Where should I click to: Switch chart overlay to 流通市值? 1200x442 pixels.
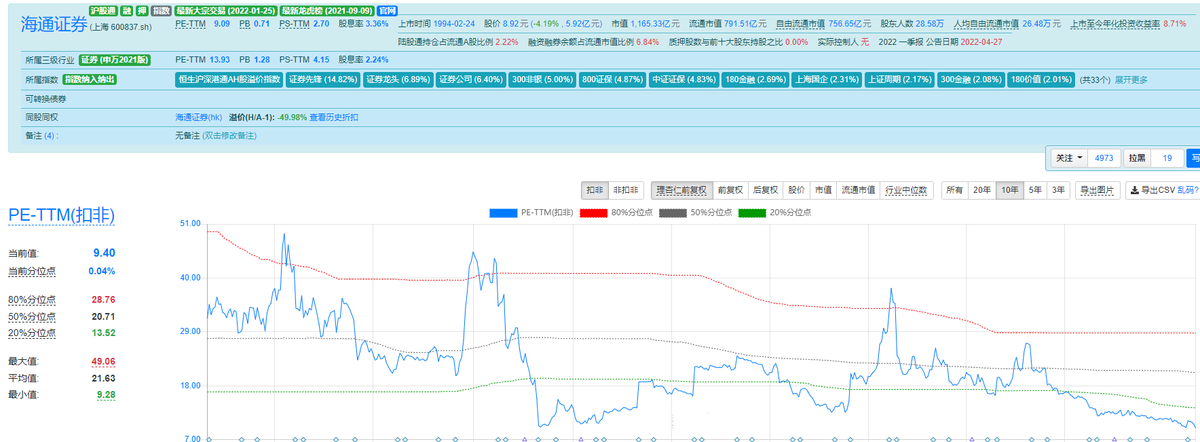[x=856, y=189]
